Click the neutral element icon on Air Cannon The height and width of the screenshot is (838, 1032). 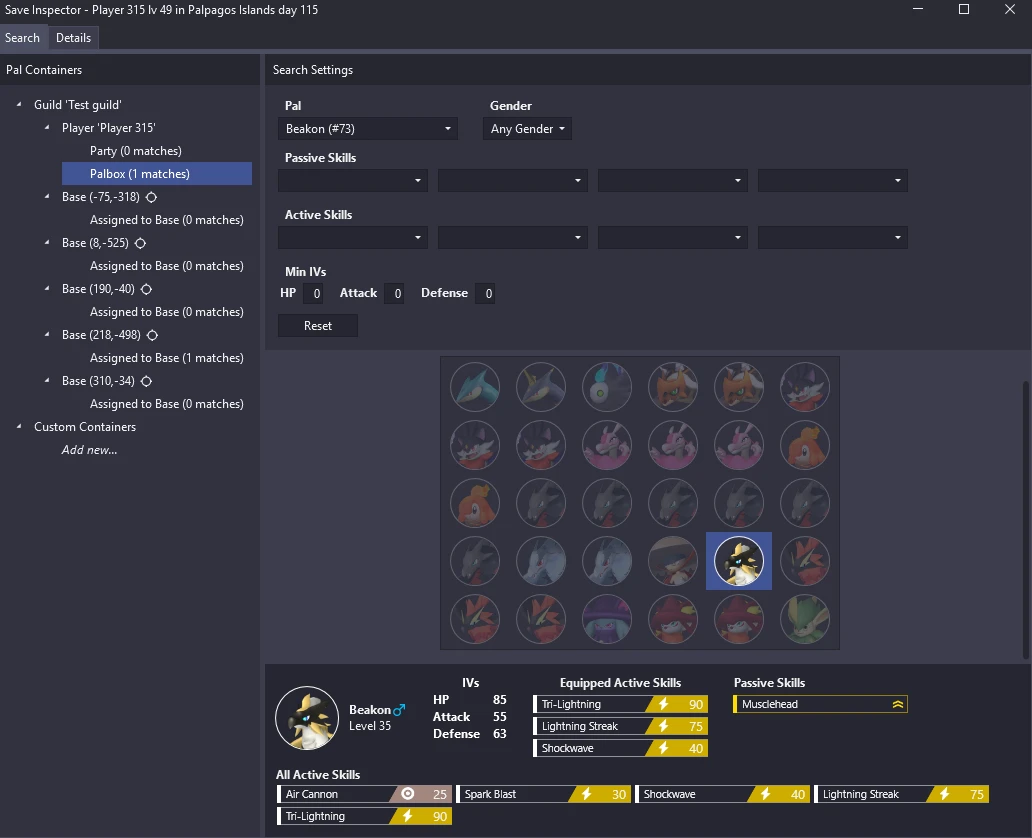click(407, 794)
